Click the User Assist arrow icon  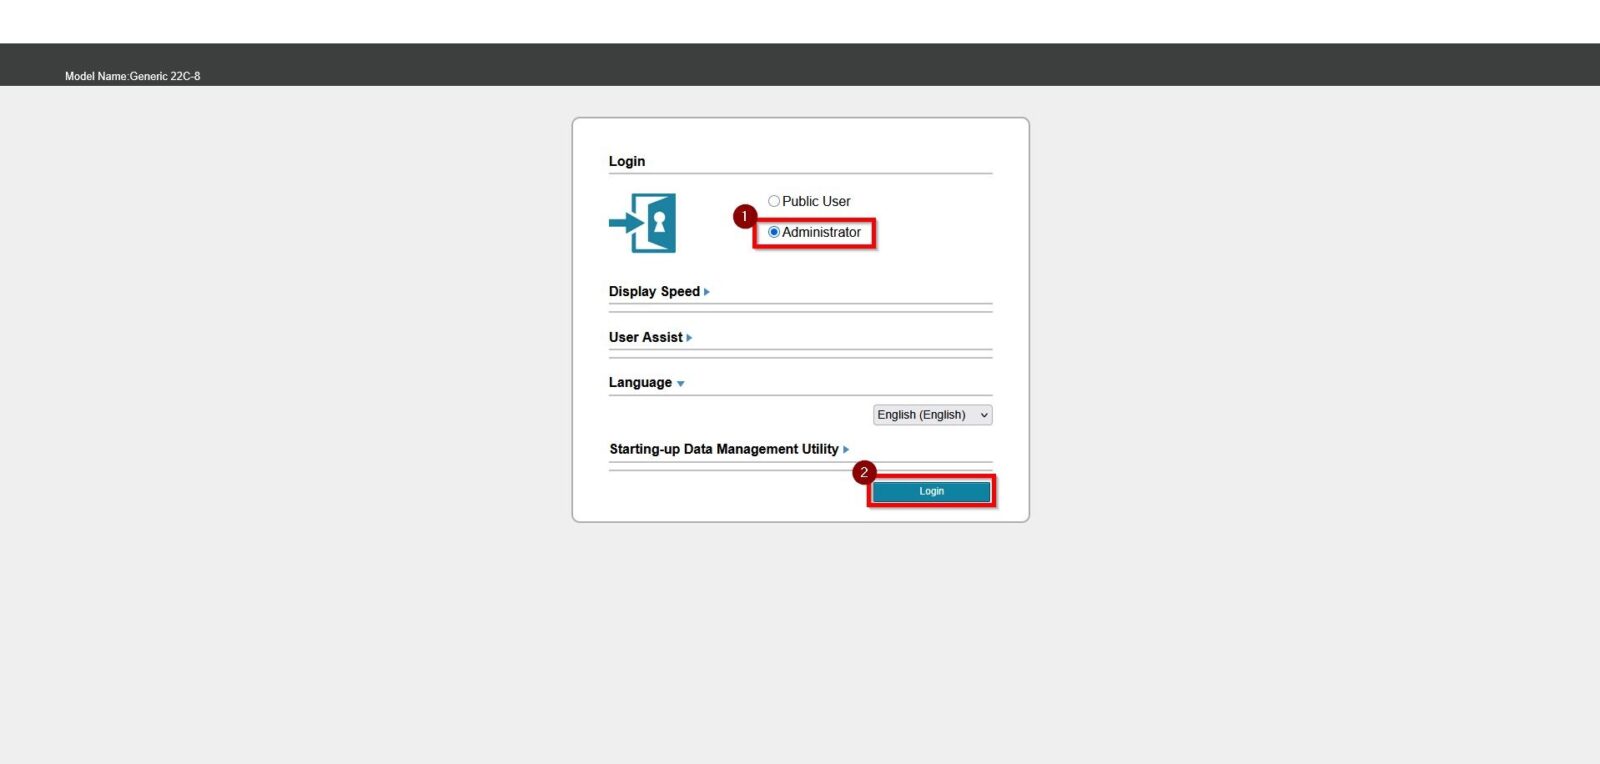[690, 338]
